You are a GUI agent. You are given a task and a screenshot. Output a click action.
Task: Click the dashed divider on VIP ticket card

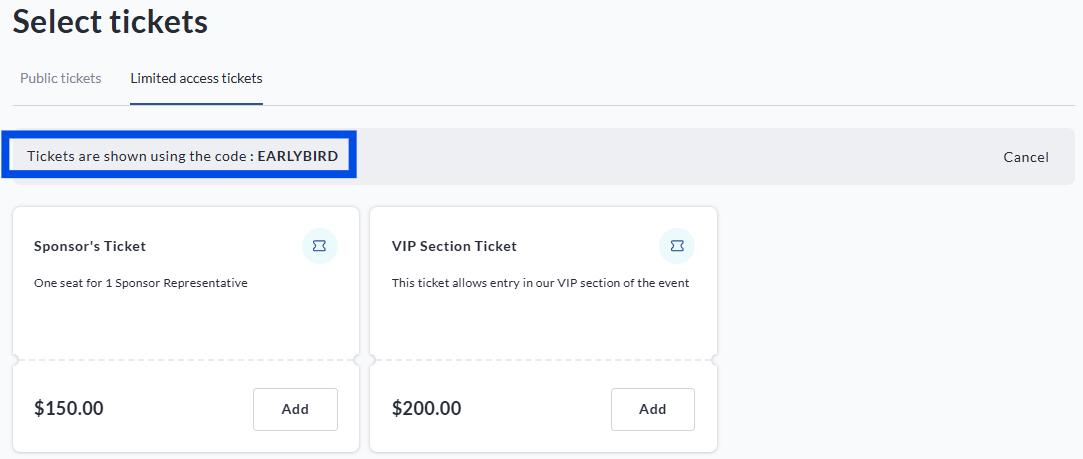click(543, 360)
